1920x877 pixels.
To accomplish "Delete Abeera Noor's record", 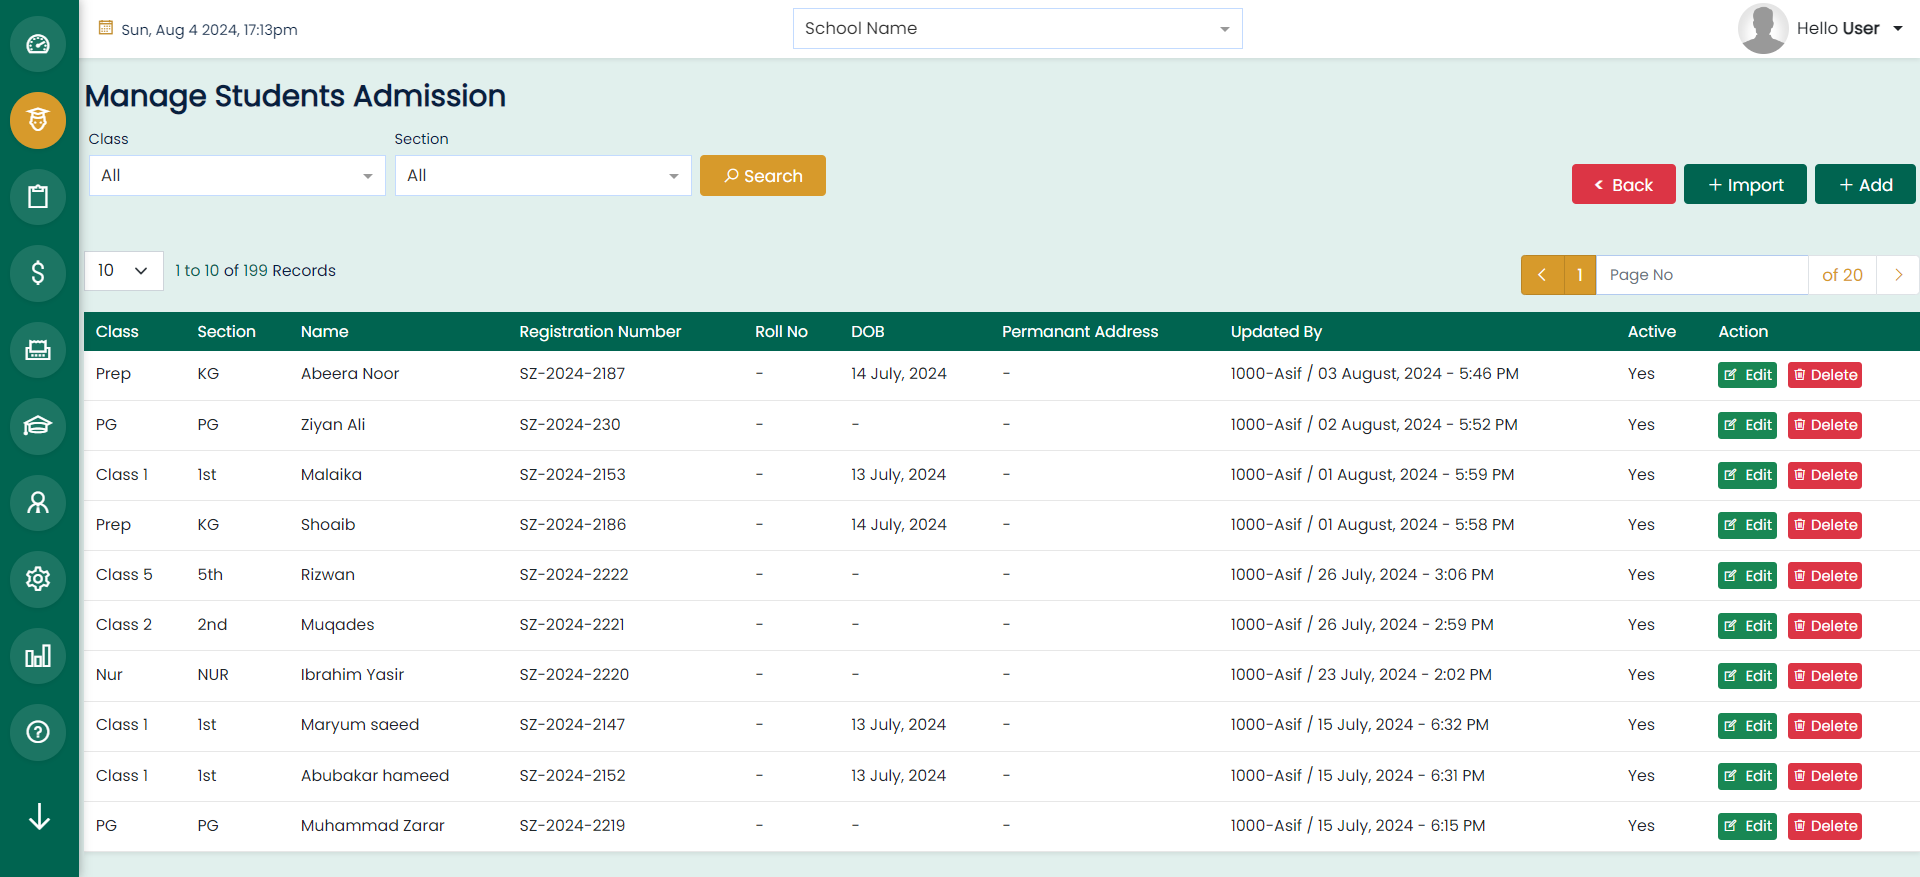I will click(x=1825, y=375).
